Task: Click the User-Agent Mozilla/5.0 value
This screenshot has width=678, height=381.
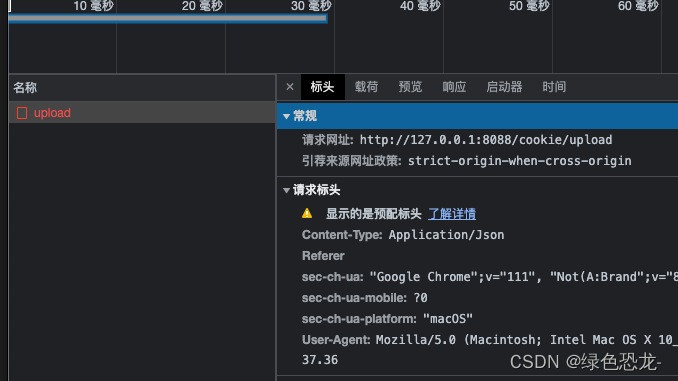Action: [x=527, y=340]
